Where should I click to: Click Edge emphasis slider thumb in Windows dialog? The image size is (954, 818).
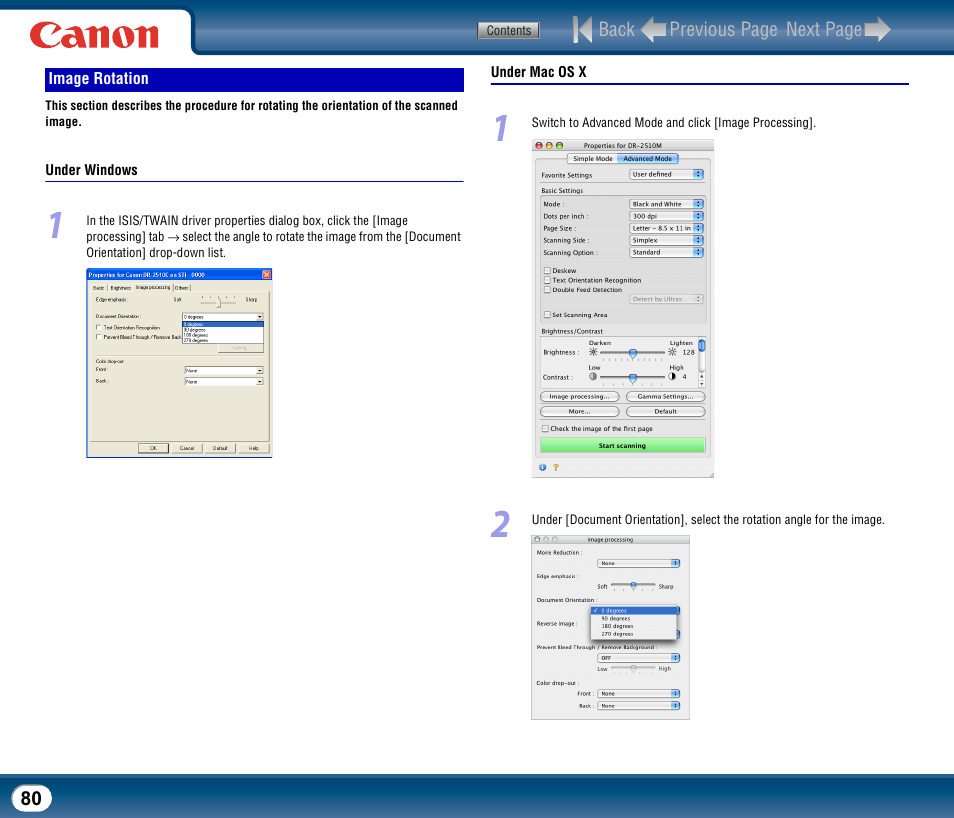coord(219,302)
